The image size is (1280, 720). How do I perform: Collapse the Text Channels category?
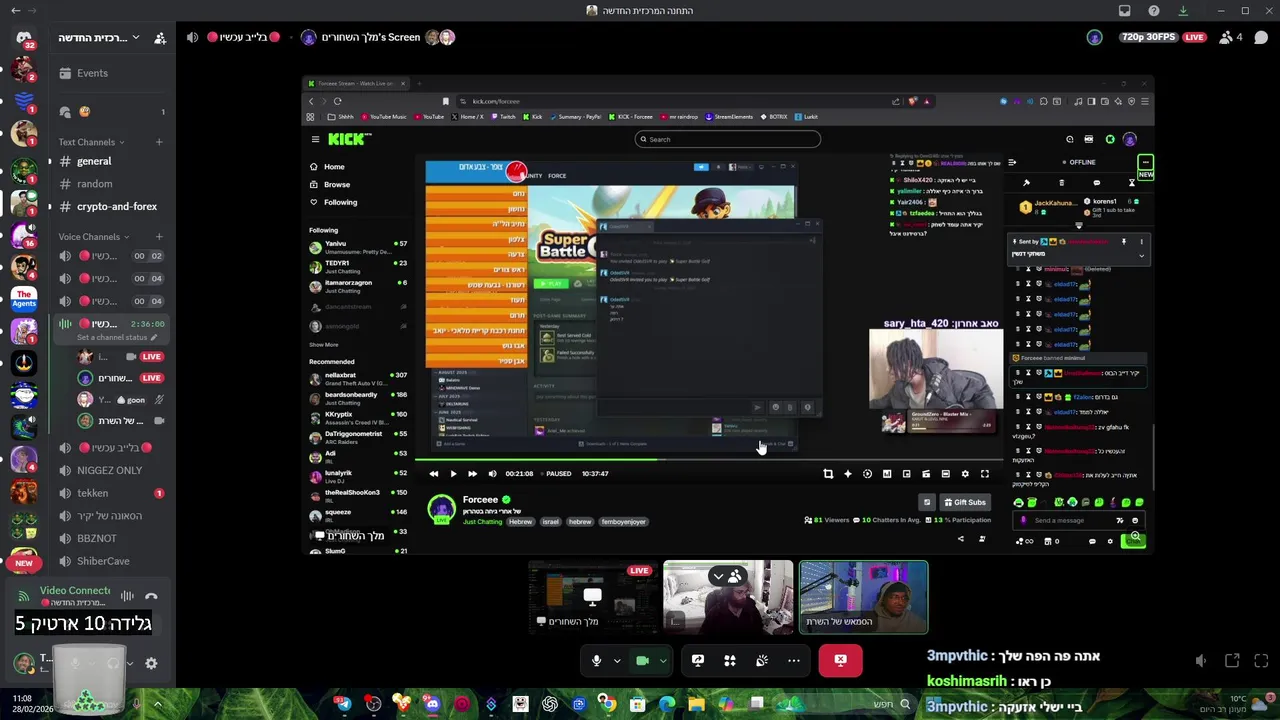tap(89, 142)
